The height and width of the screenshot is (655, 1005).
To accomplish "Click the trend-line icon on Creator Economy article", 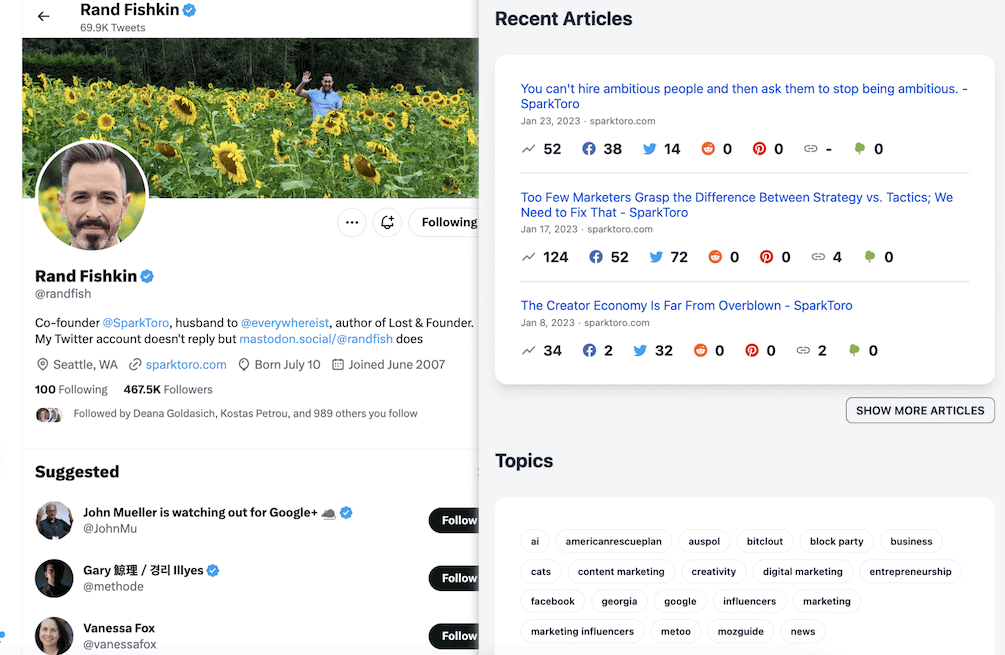I will (x=528, y=351).
